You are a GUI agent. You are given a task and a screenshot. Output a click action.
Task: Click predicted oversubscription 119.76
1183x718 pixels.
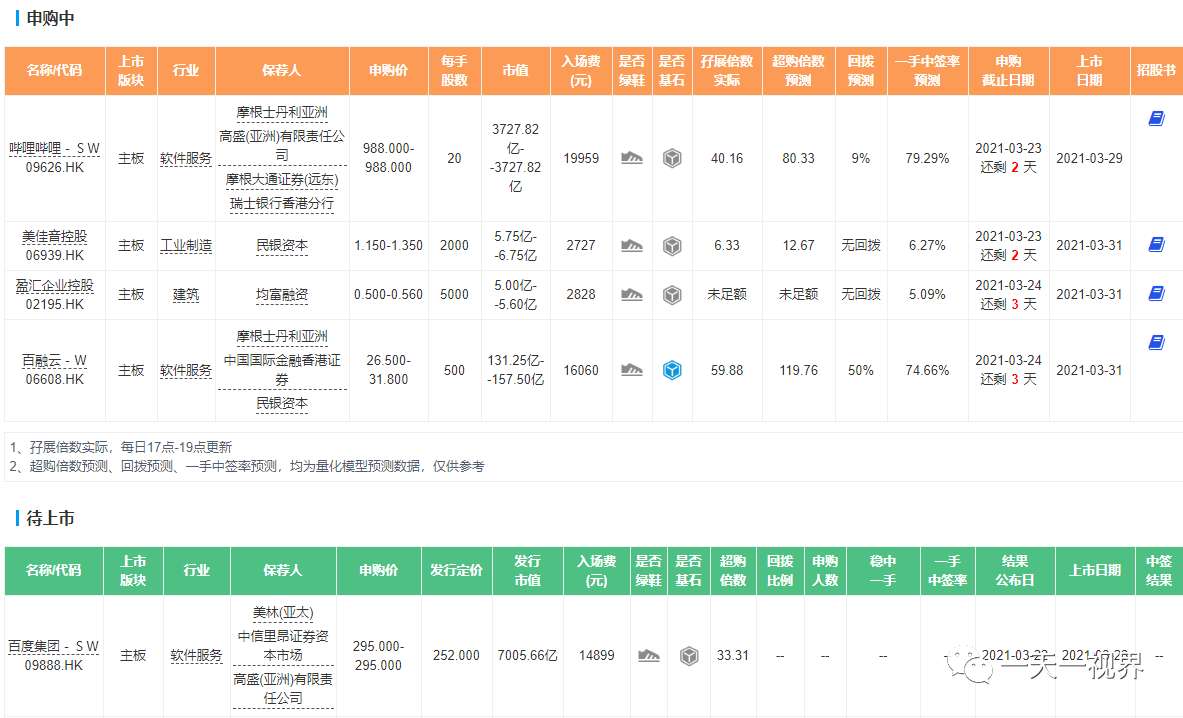(x=798, y=370)
